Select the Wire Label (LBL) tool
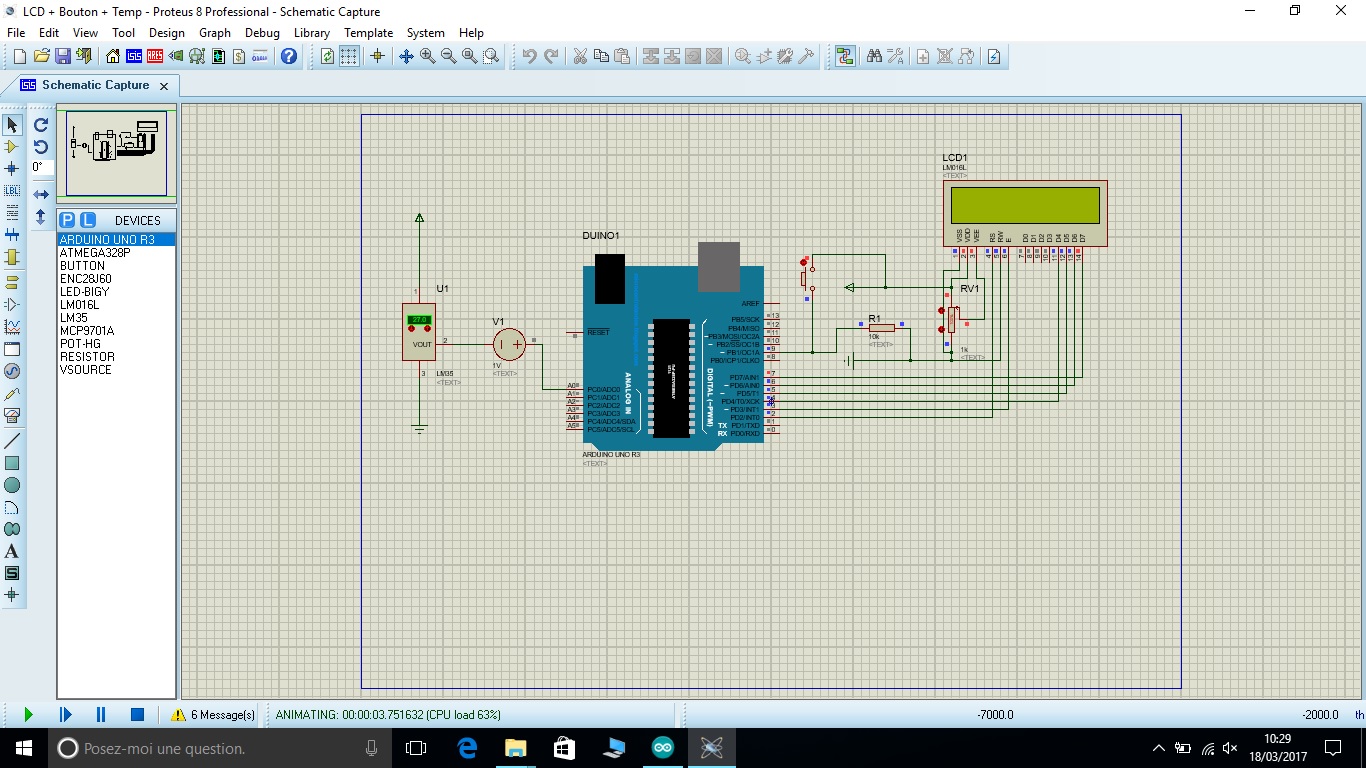1366x768 pixels. coord(12,190)
